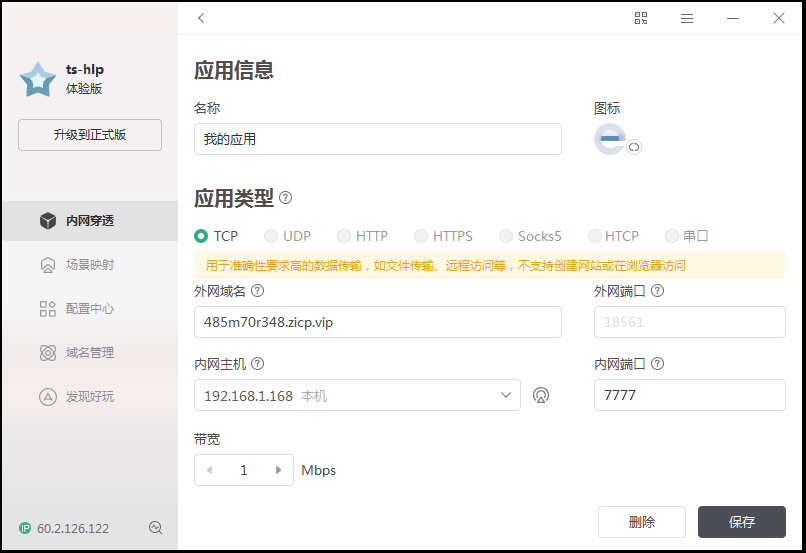Select the HTCP application type
The width and height of the screenshot is (806, 553).
(613, 236)
